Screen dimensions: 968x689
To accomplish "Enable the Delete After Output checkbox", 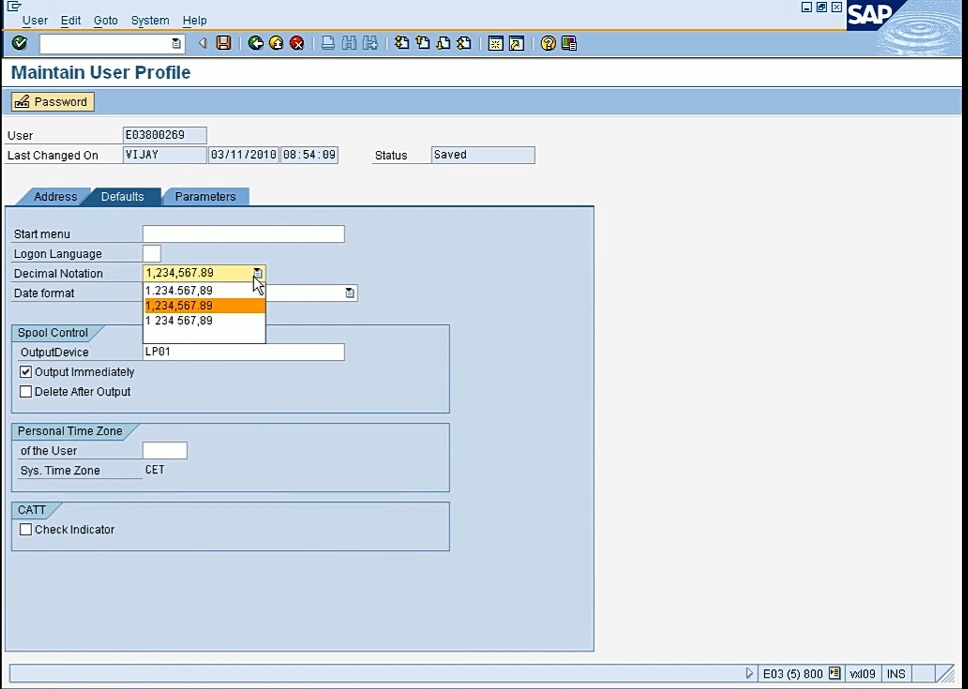I will pos(25,392).
